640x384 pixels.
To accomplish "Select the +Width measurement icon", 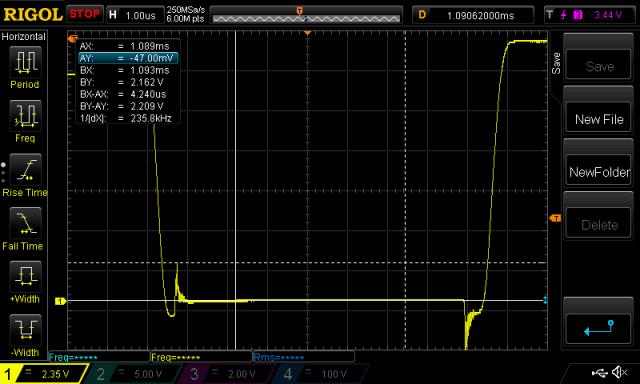I will pos(25,277).
